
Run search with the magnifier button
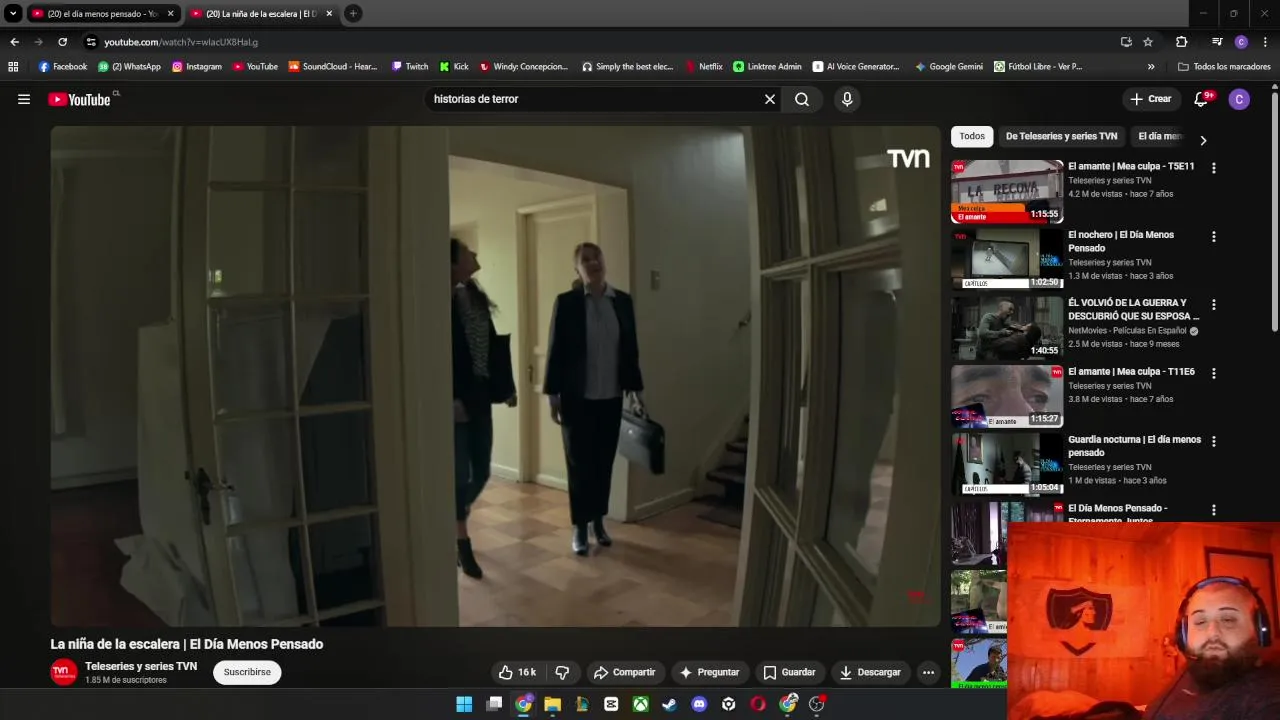(802, 99)
